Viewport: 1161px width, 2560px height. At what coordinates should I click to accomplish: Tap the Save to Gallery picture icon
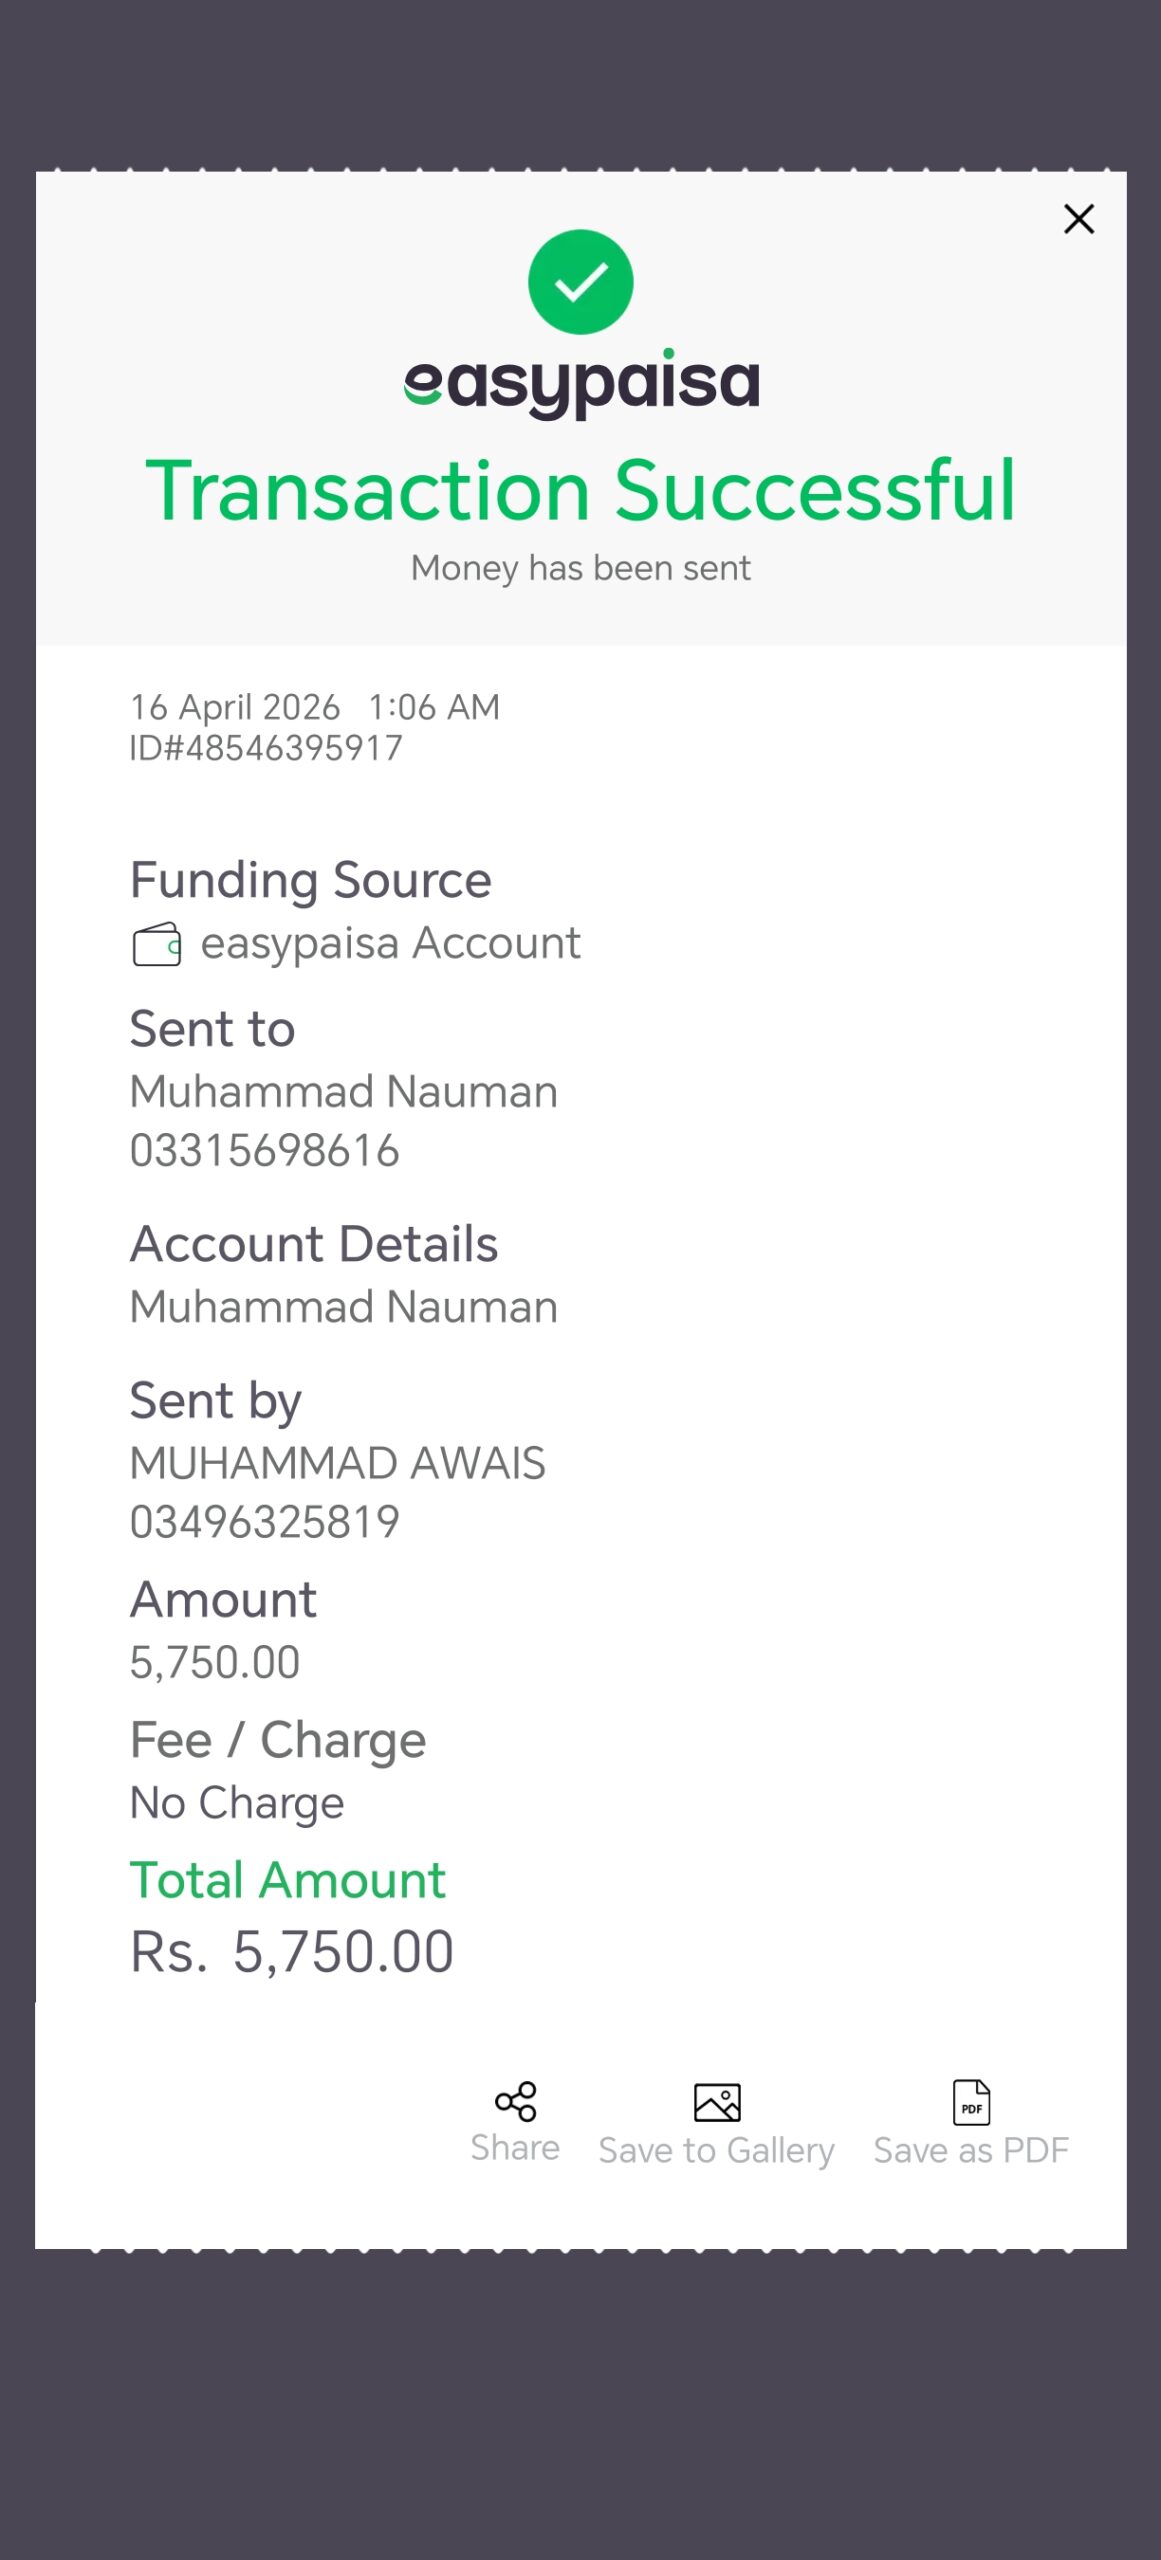point(717,2102)
